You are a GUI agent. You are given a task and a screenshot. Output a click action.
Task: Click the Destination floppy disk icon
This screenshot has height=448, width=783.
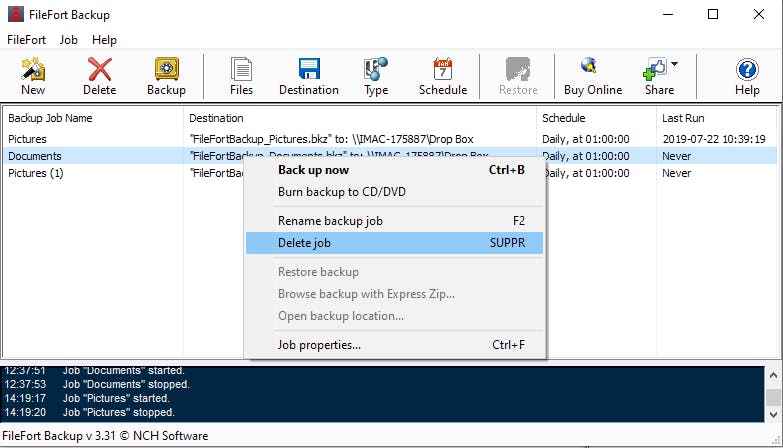[x=309, y=69]
